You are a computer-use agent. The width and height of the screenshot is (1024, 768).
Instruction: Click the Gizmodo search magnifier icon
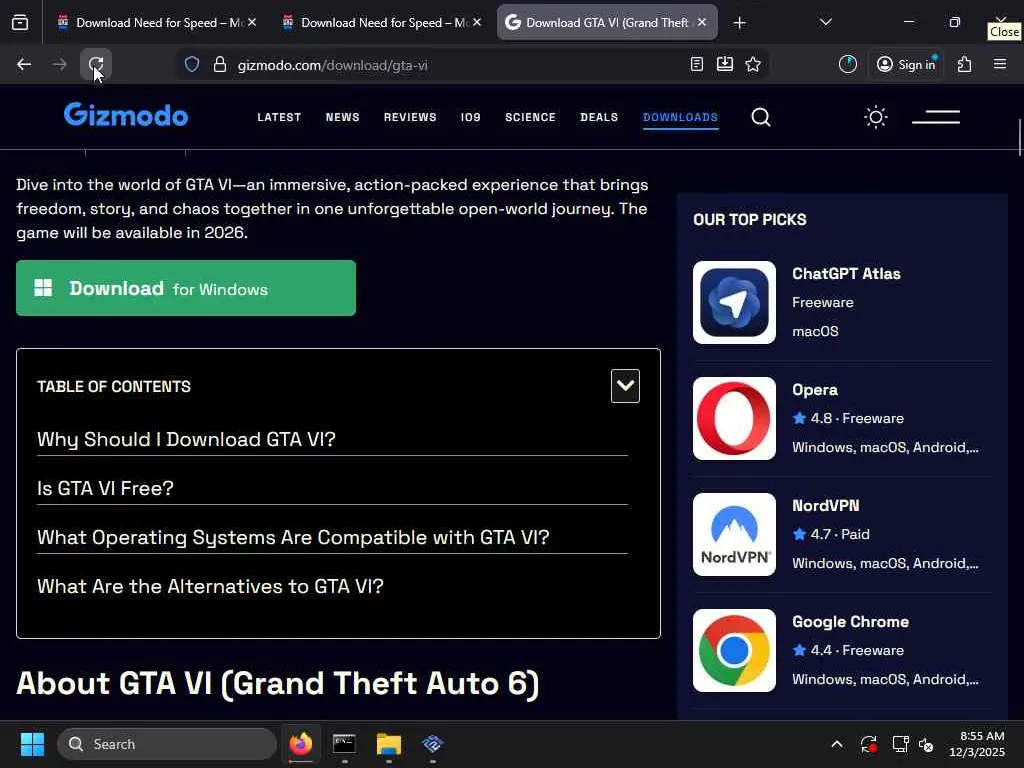761,117
